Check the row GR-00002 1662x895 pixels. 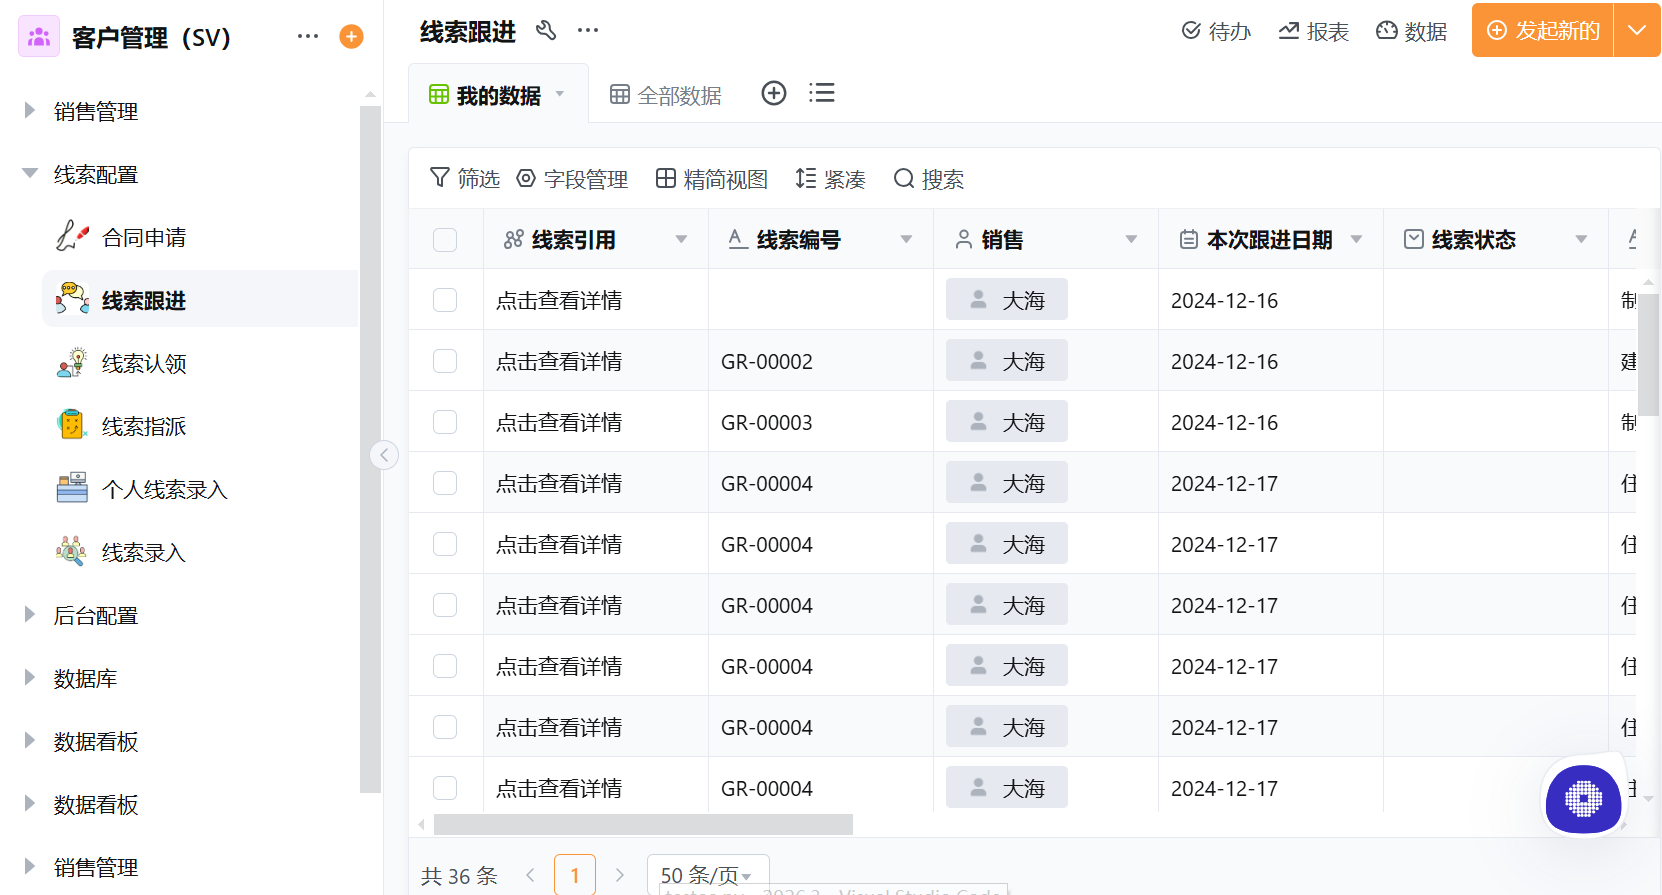[x=445, y=361]
